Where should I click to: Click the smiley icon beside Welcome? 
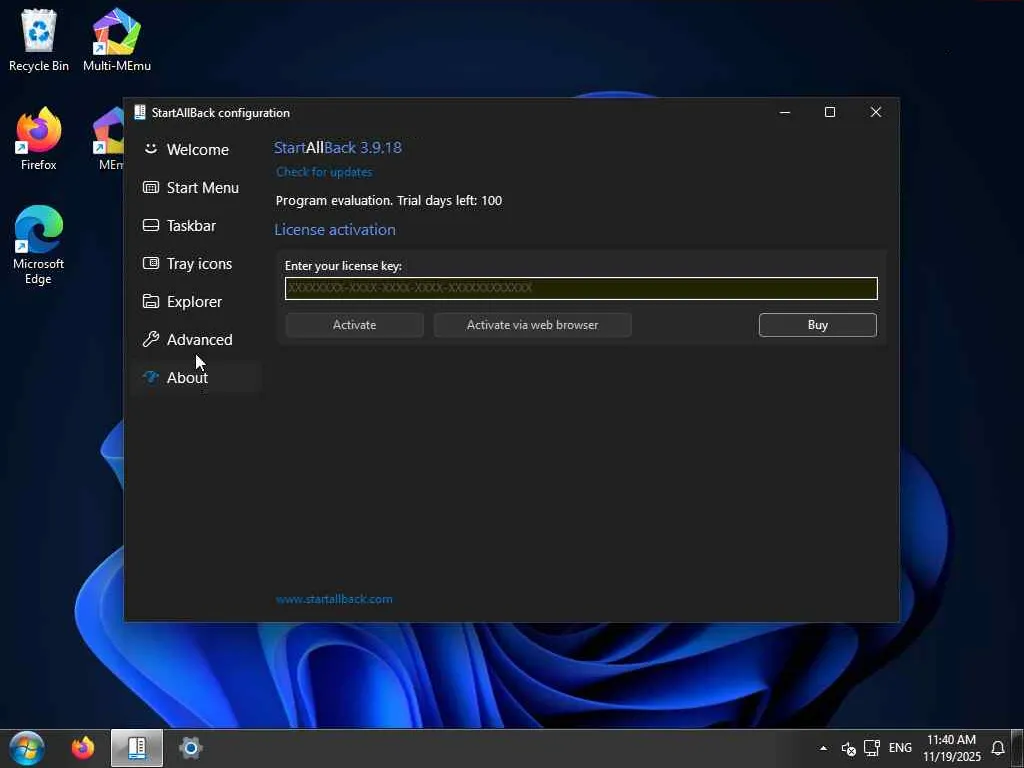coord(151,149)
